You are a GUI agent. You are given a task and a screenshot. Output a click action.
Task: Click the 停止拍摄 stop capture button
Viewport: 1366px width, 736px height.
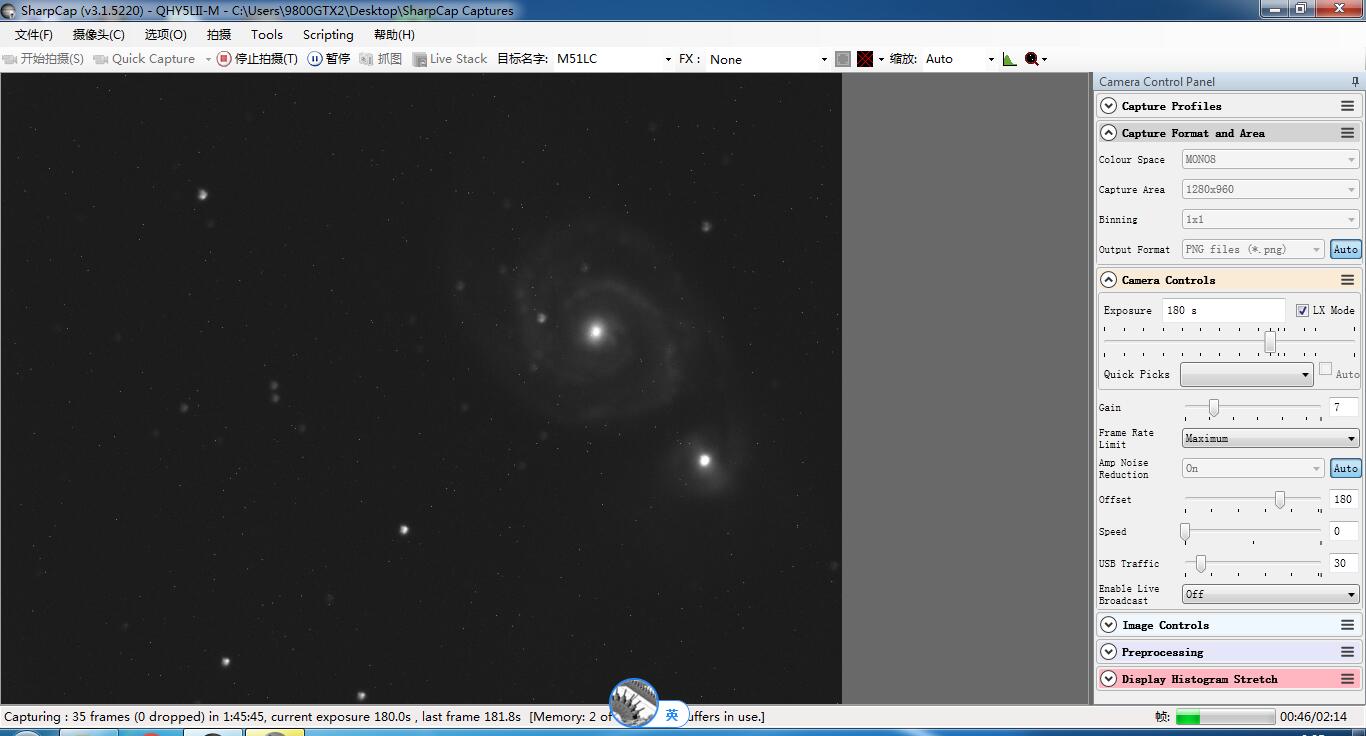coord(257,59)
